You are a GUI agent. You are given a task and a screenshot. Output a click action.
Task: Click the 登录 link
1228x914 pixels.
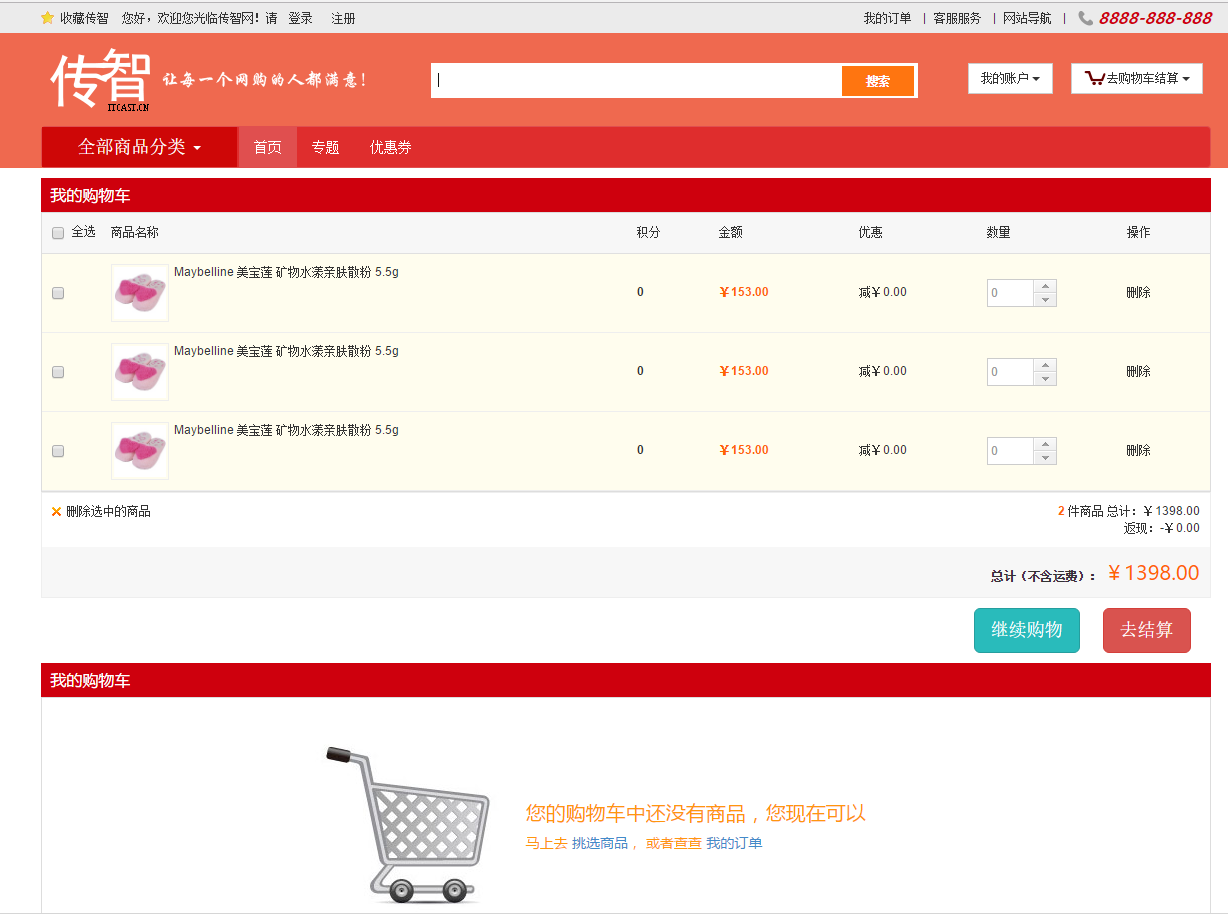[300, 18]
